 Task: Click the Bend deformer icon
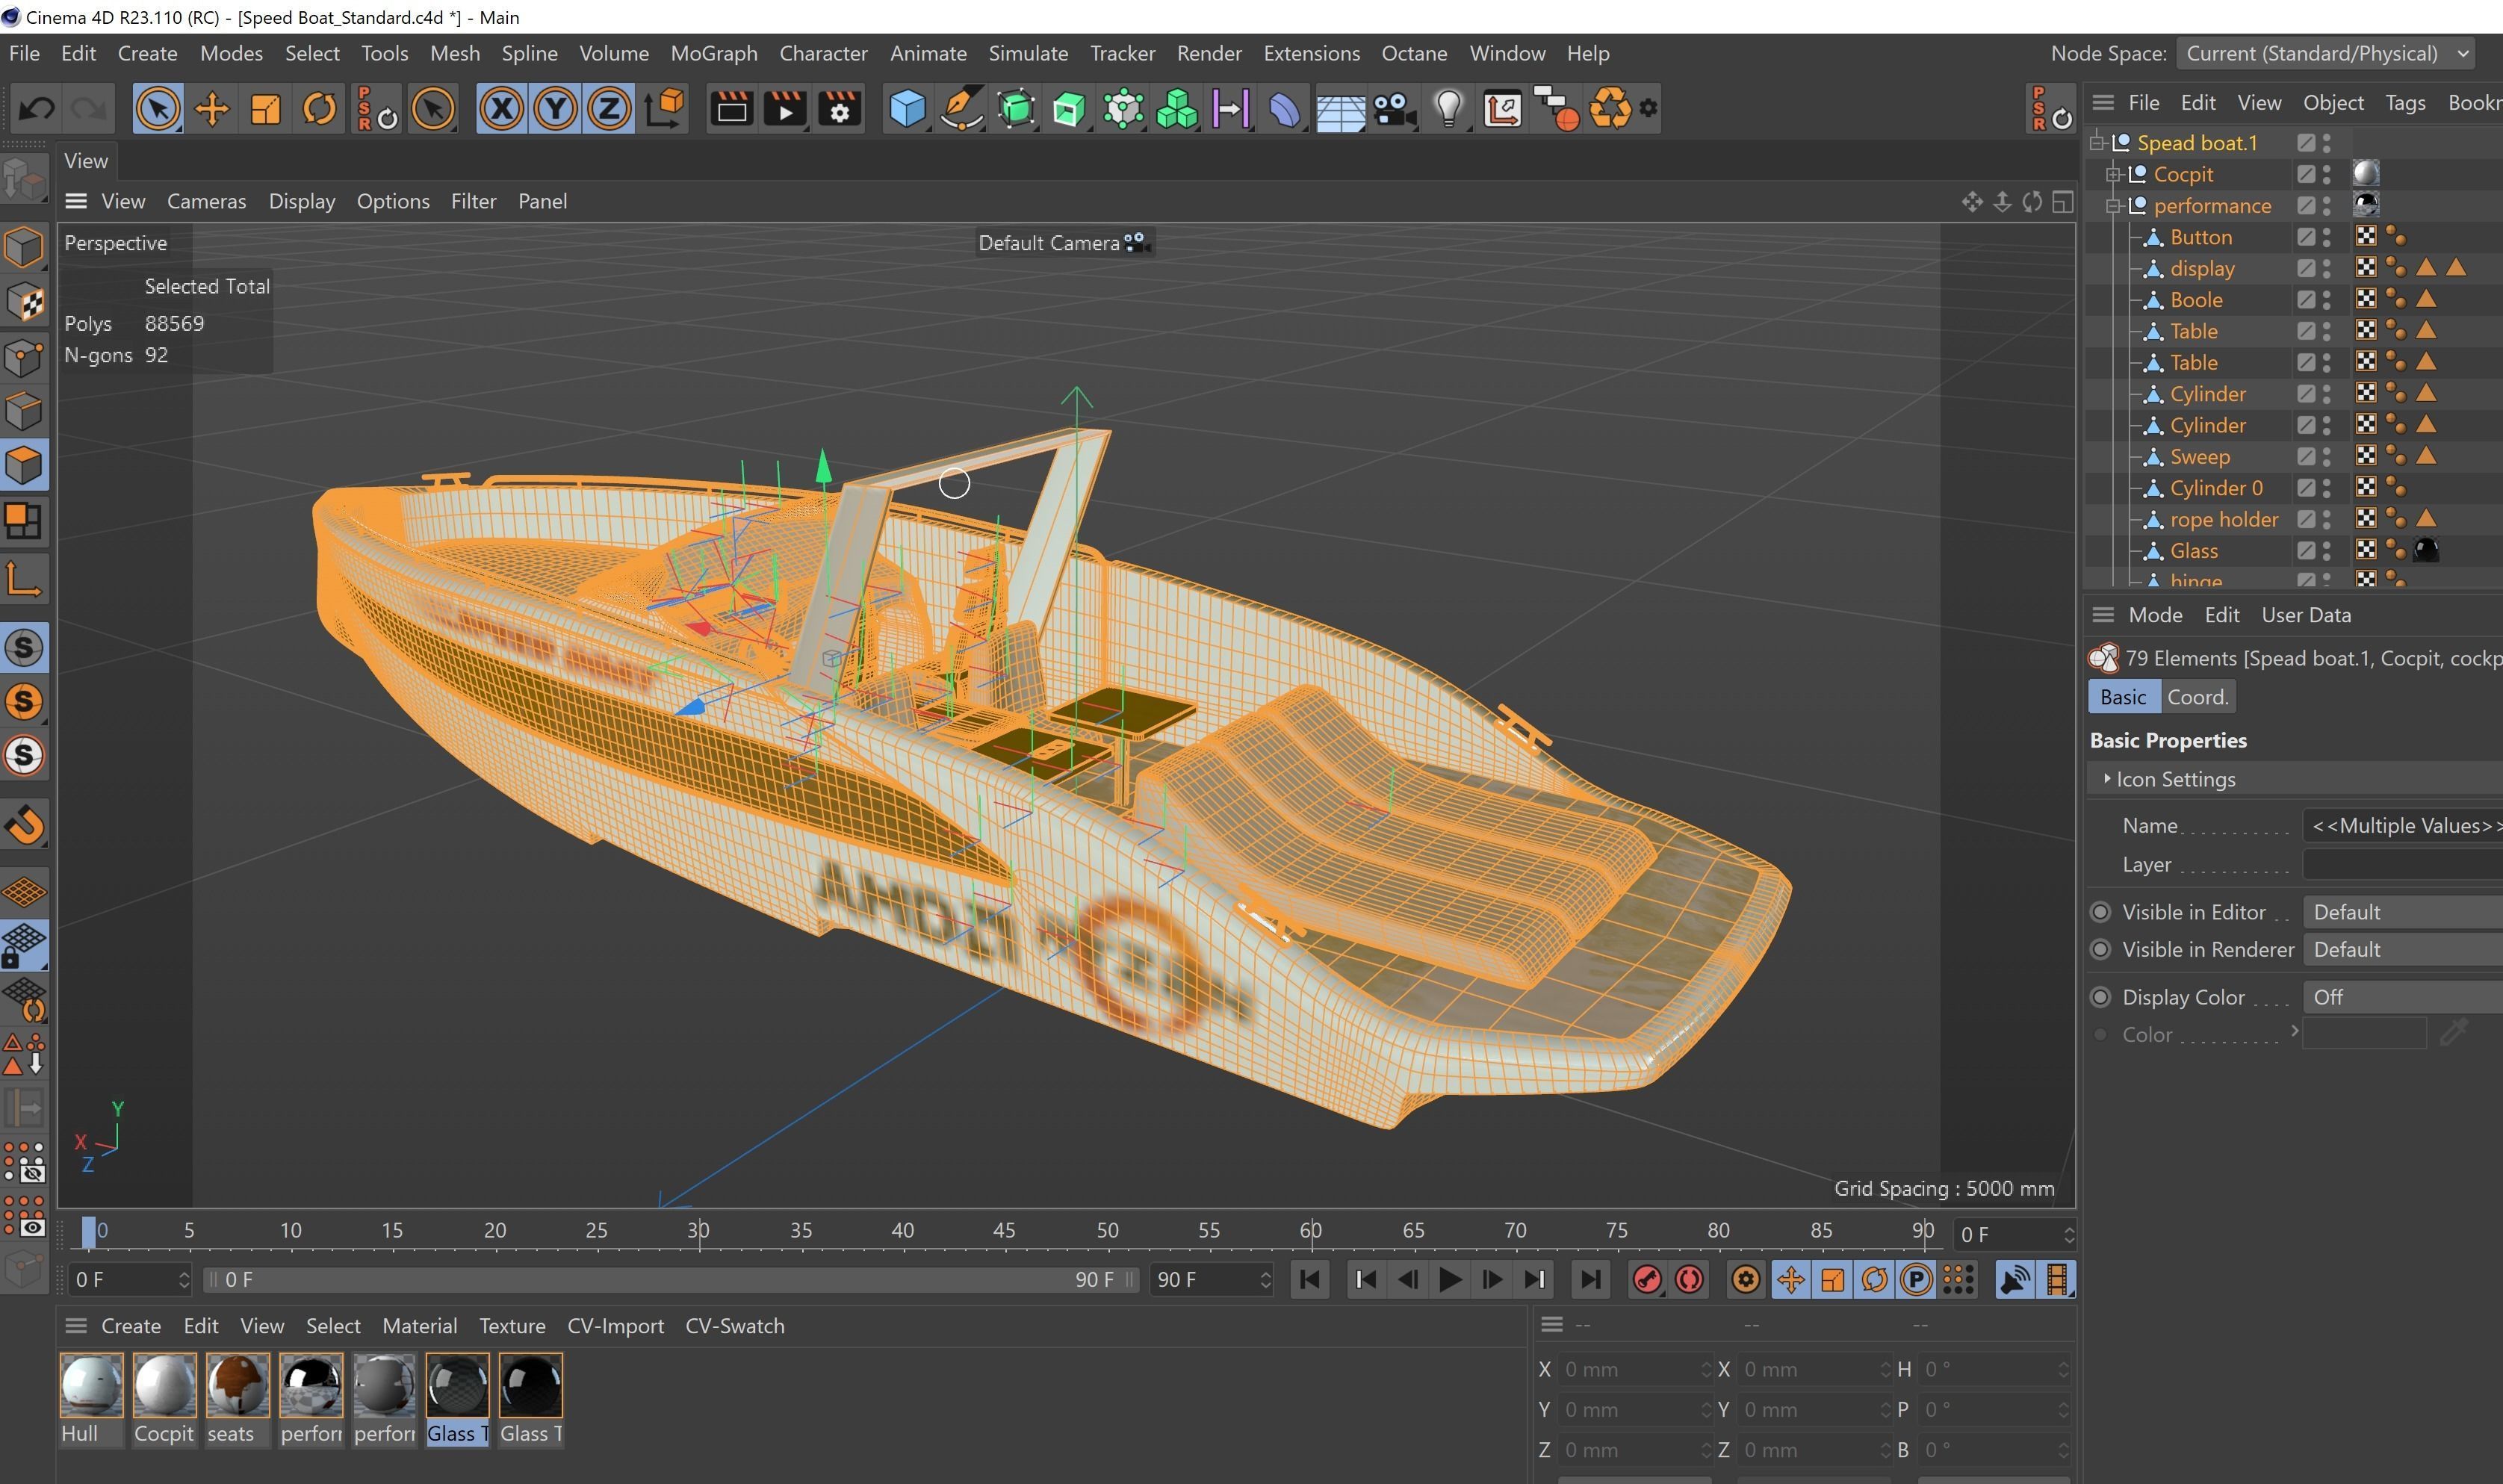click(1285, 108)
